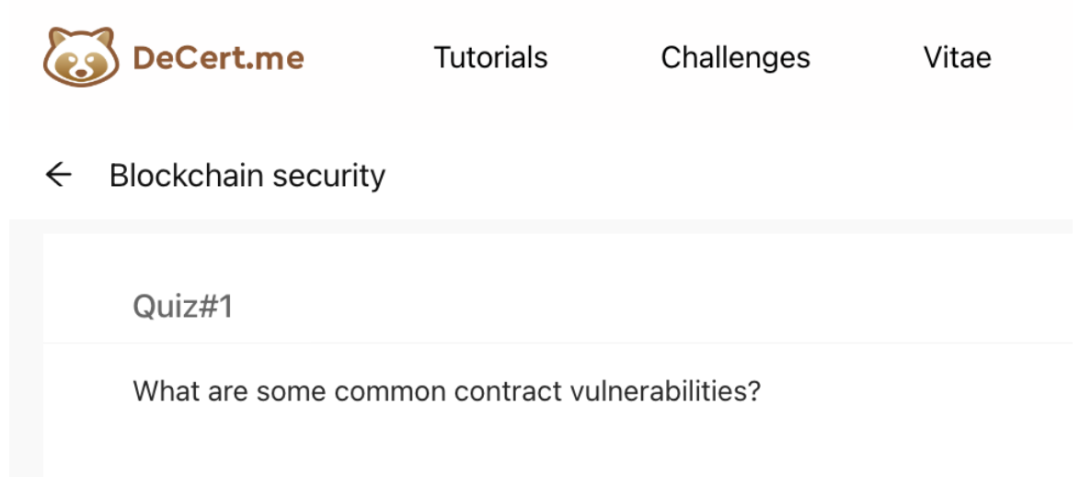Click the word 'security' in the title
1080x477 pixels.
[x=329, y=176]
